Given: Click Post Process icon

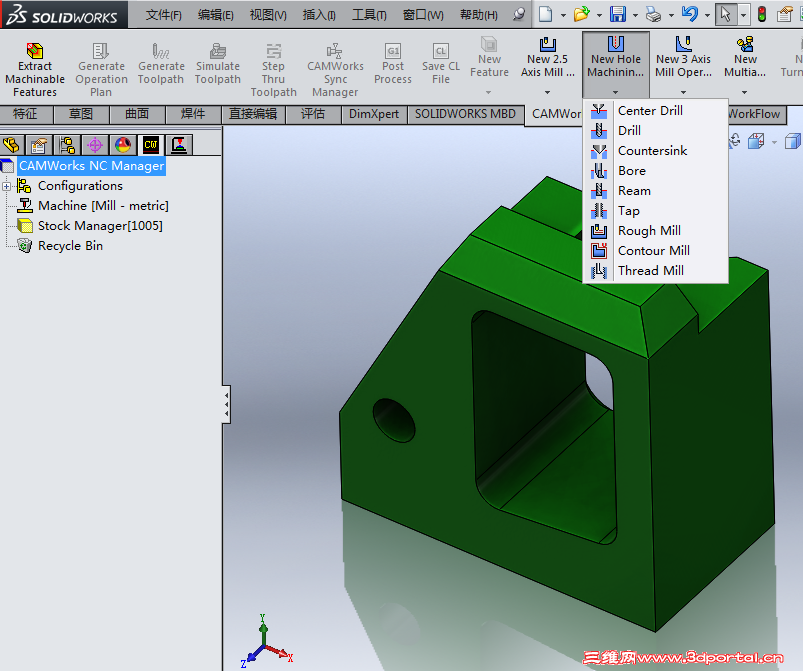Looking at the screenshot, I should pos(393,51).
